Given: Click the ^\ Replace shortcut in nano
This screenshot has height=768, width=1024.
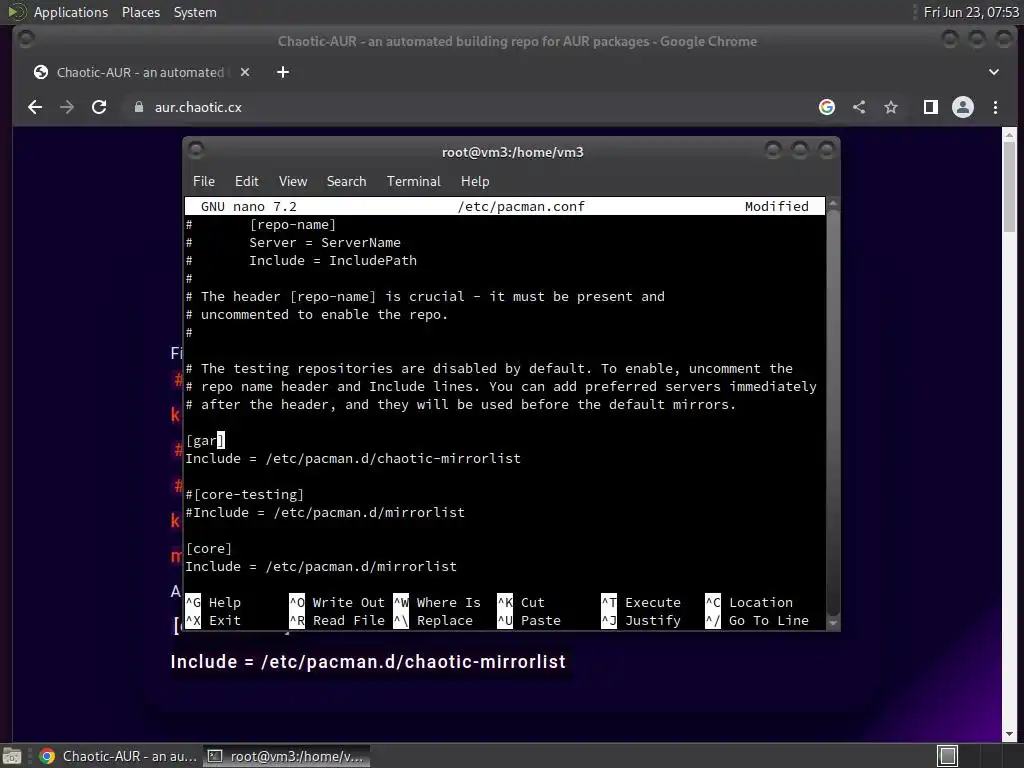Looking at the screenshot, I should click(x=433, y=620).
